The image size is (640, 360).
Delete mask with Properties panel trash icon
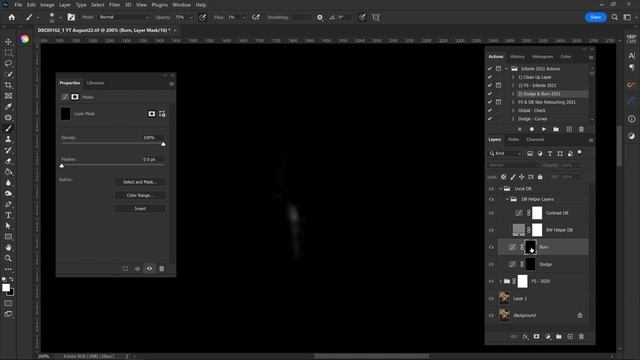[x=162, y=269]
